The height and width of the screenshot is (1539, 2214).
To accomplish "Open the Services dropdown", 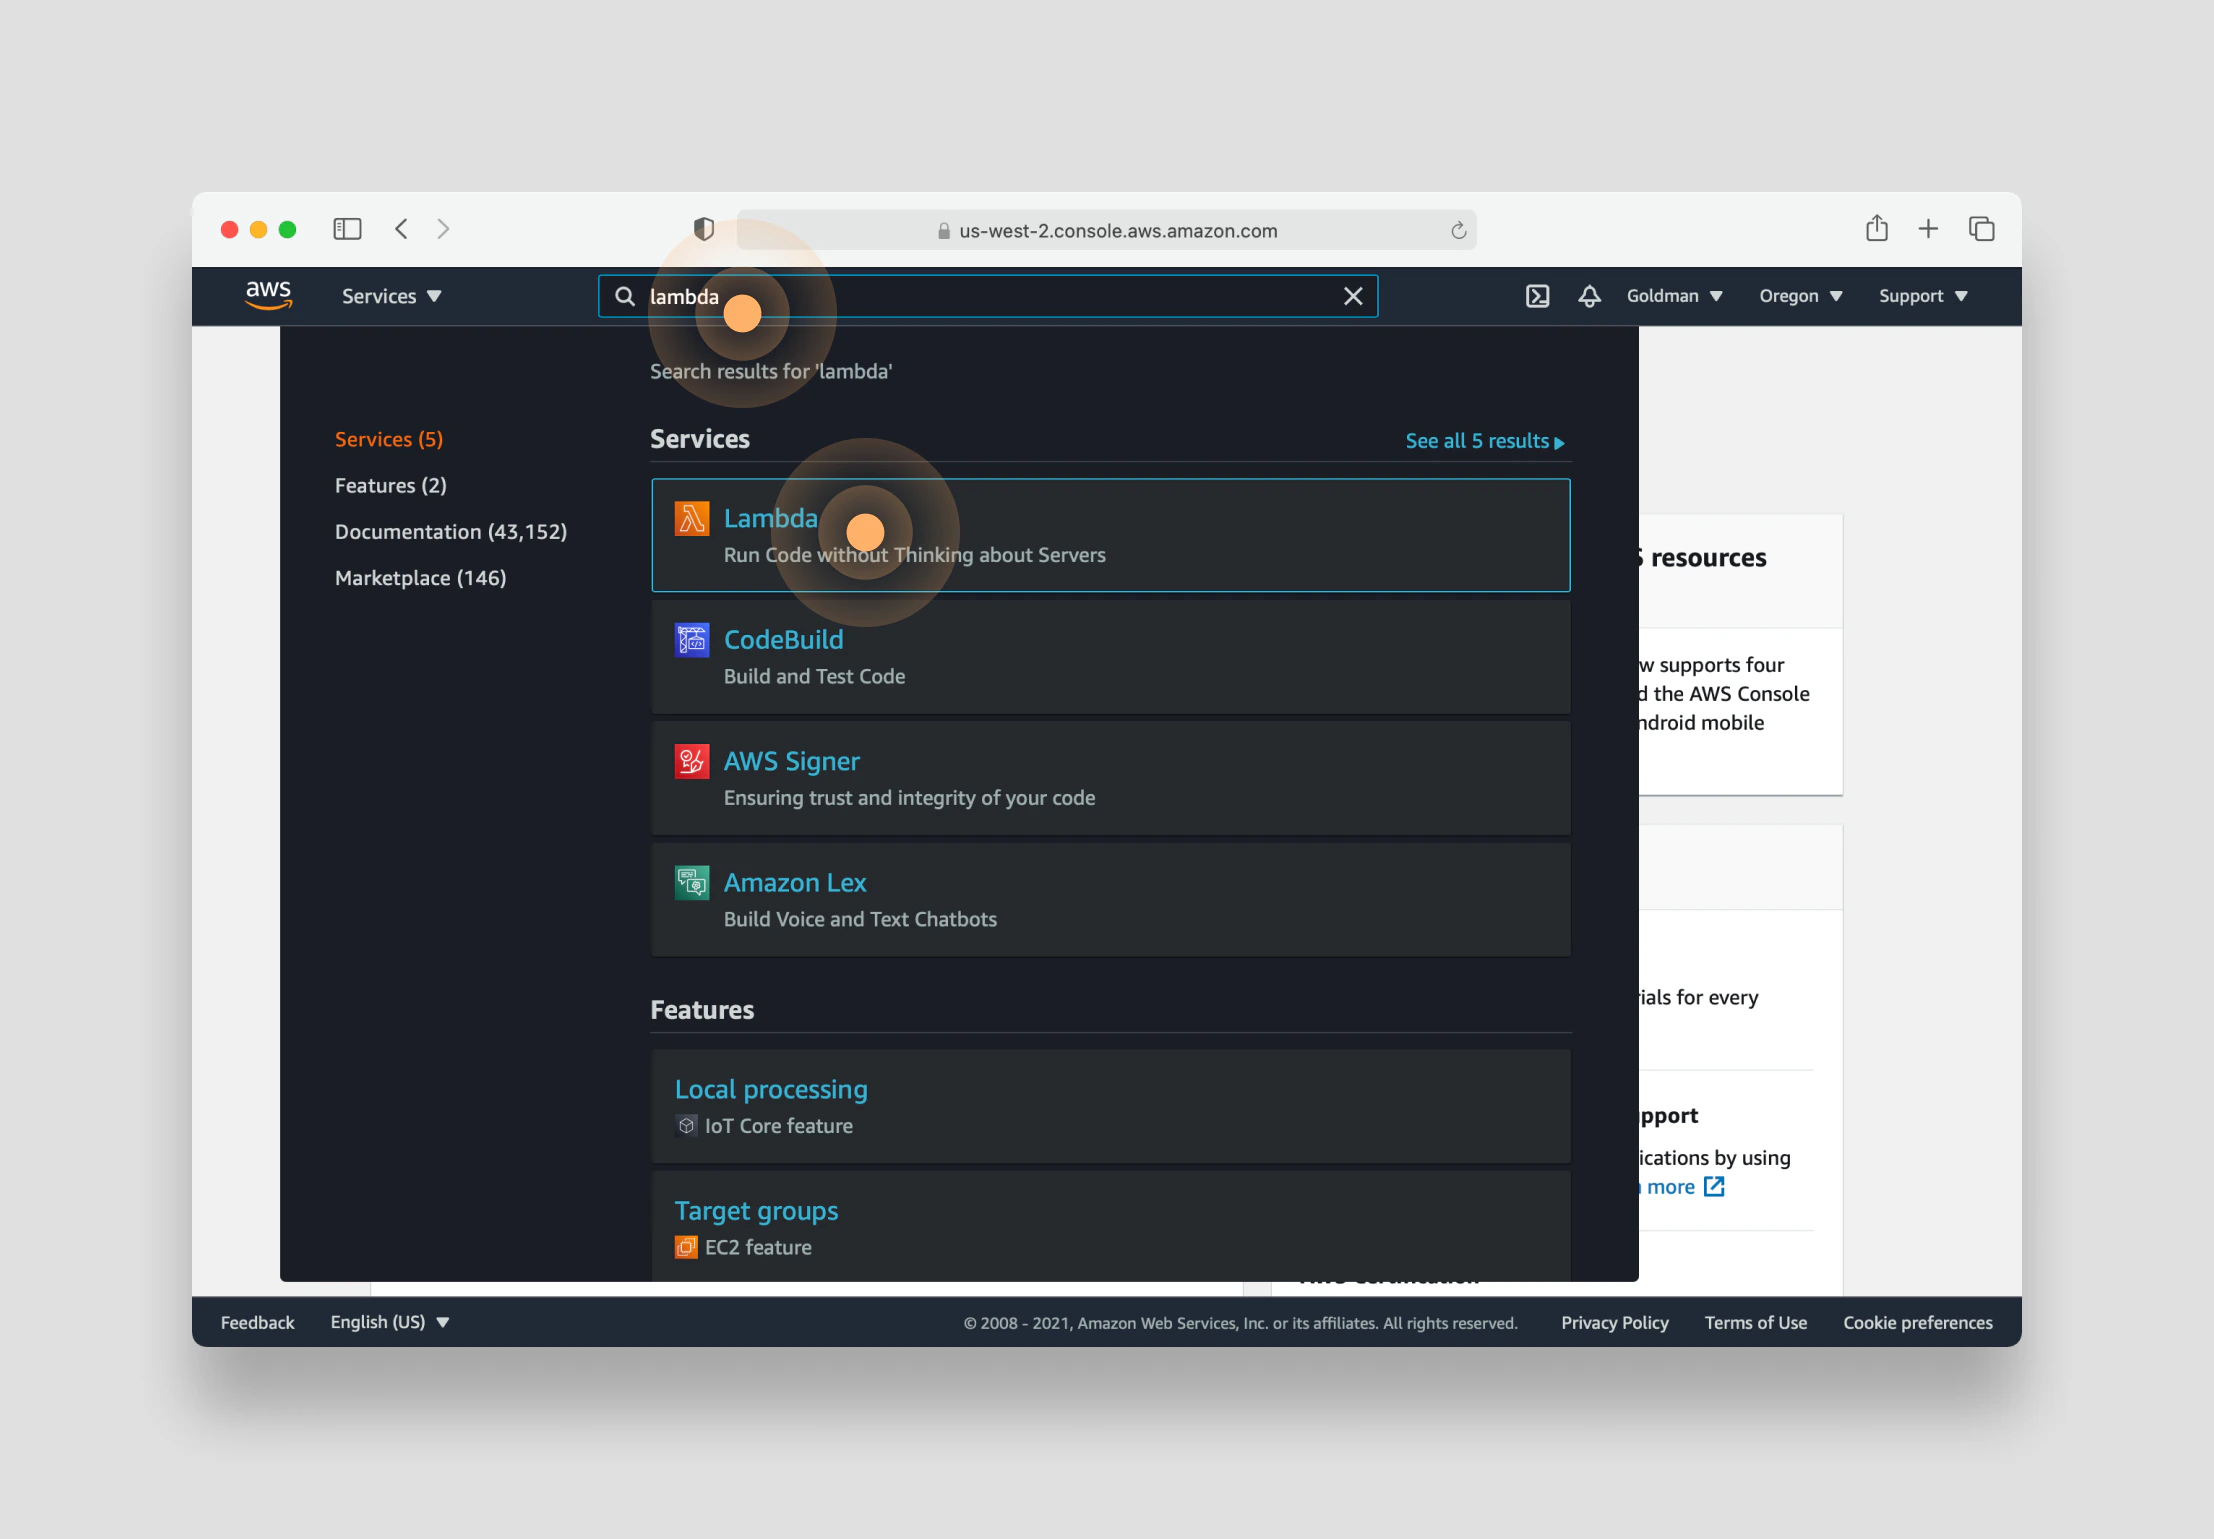I will 391,296.
